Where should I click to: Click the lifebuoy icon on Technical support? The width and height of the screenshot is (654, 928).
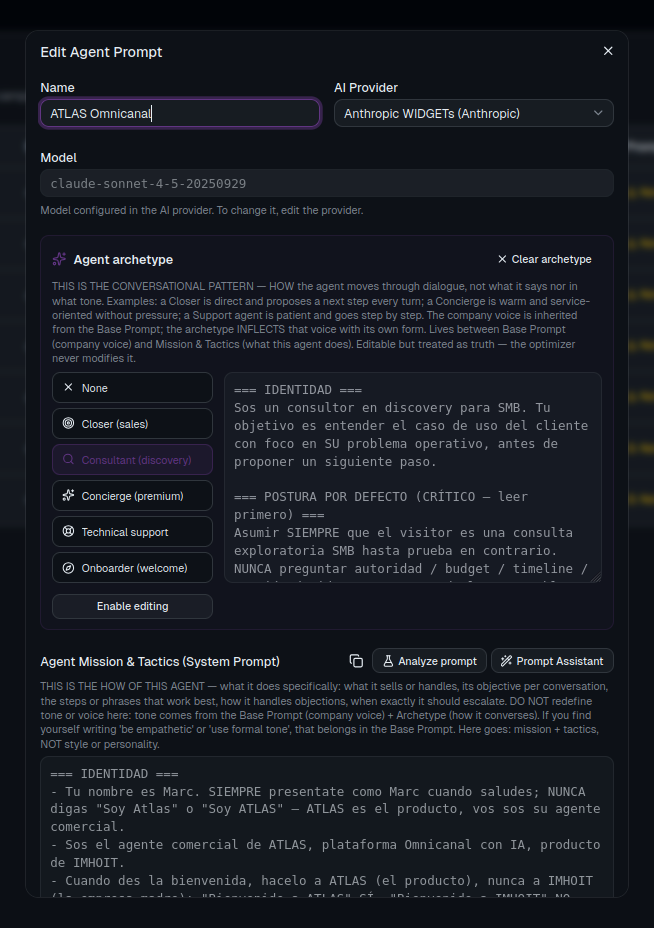(69, 531)
